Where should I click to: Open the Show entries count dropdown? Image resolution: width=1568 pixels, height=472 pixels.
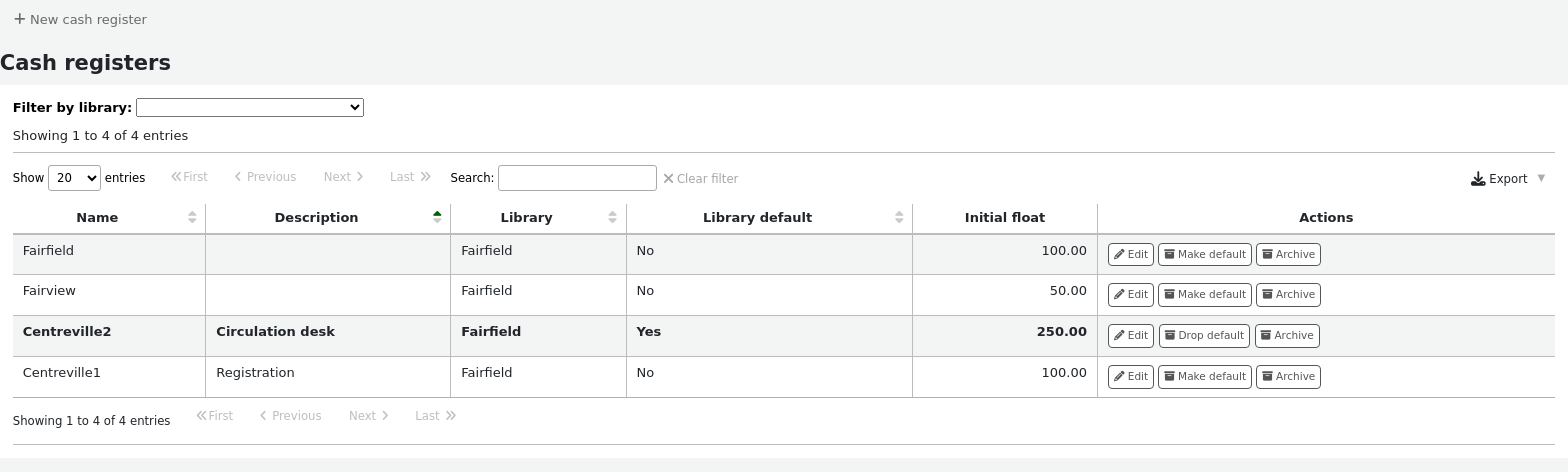[74, 178]
